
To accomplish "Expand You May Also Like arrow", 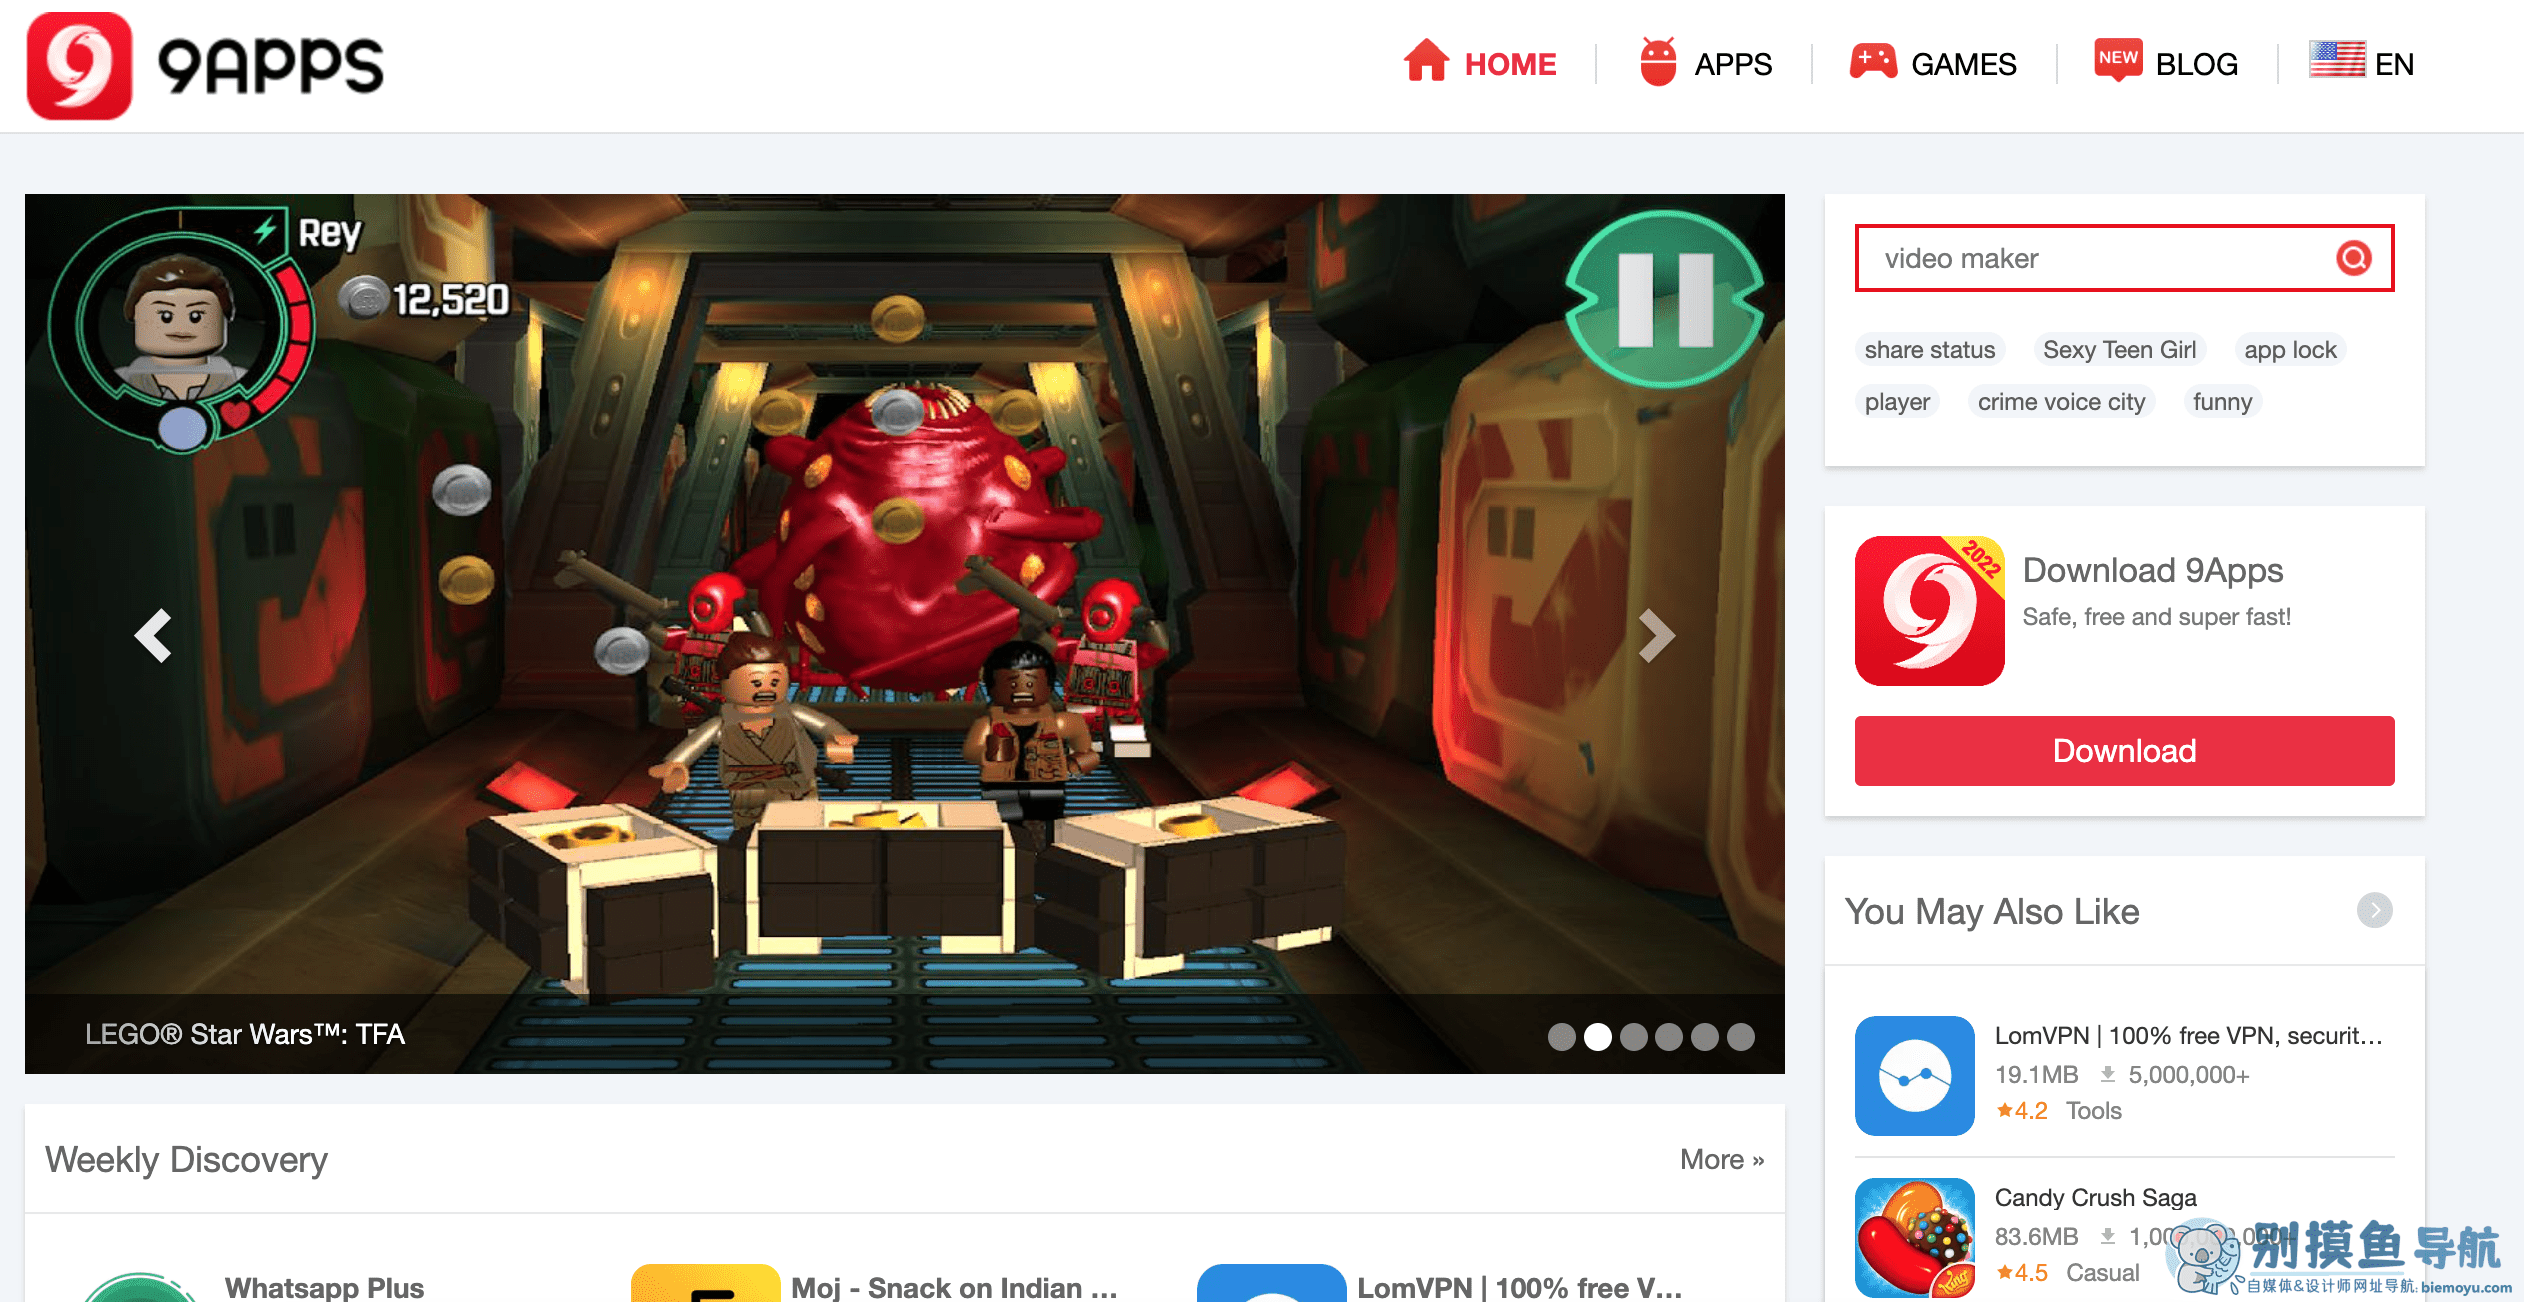I will click(2374, 910).
